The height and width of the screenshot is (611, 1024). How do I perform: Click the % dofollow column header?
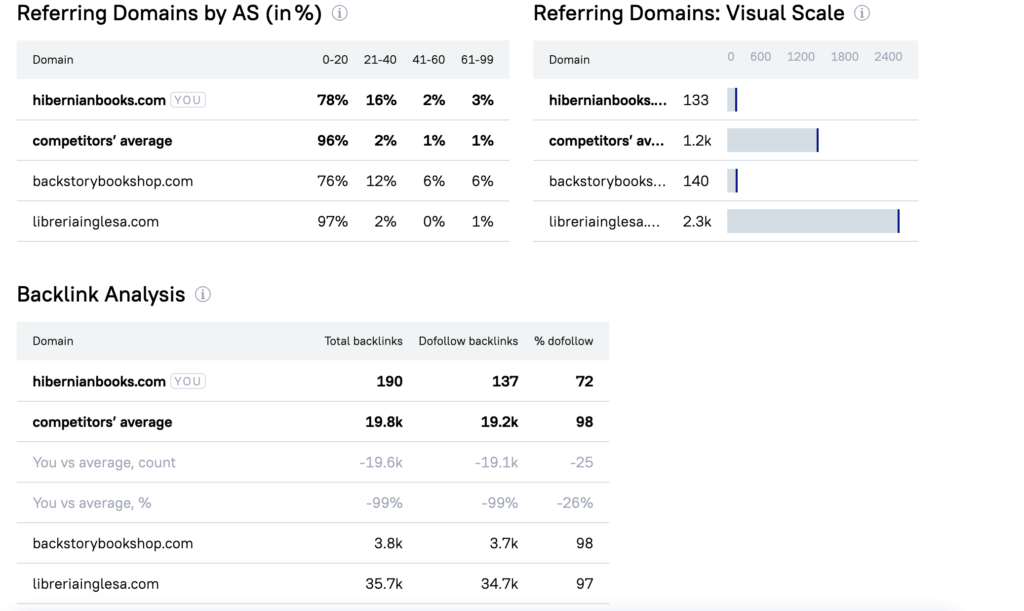coord(563,341)
